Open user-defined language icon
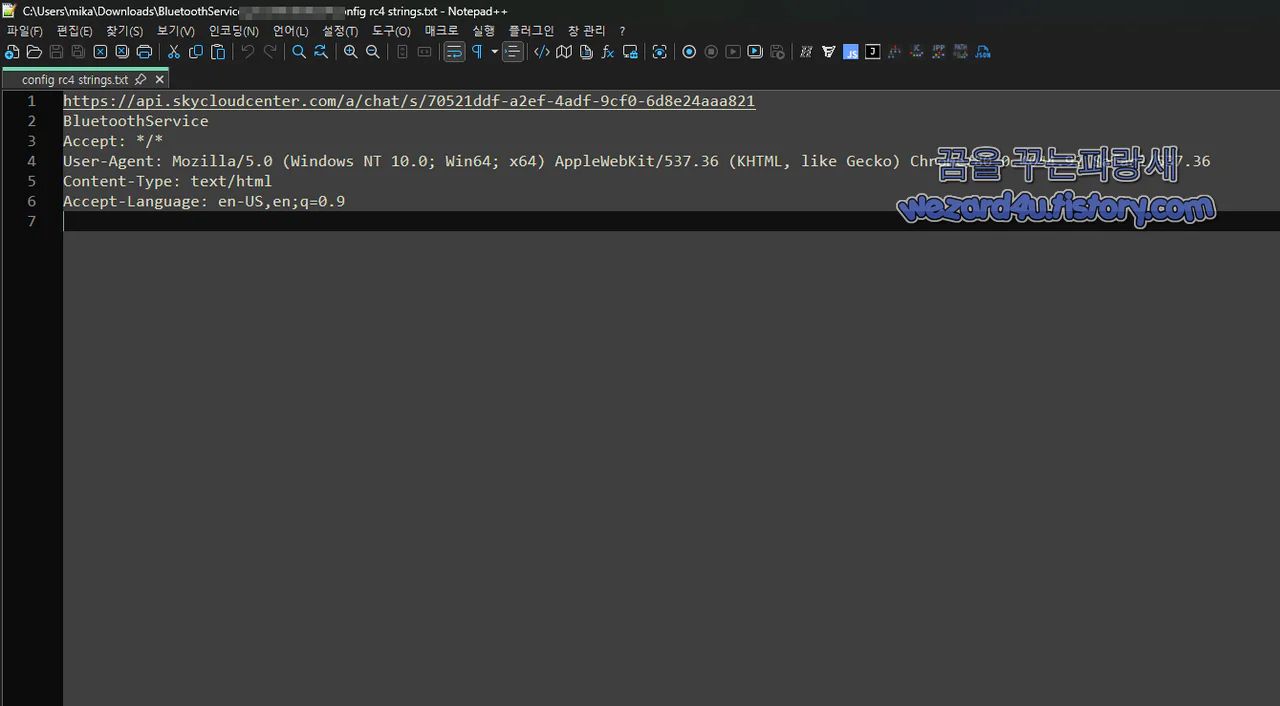 542,52
